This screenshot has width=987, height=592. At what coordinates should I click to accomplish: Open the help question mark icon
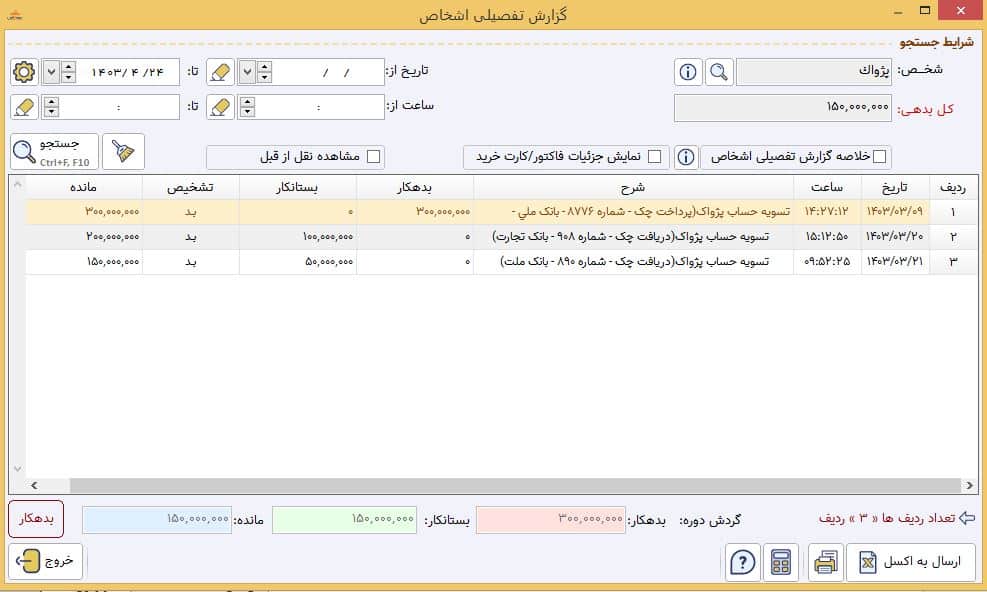[743, 562]
